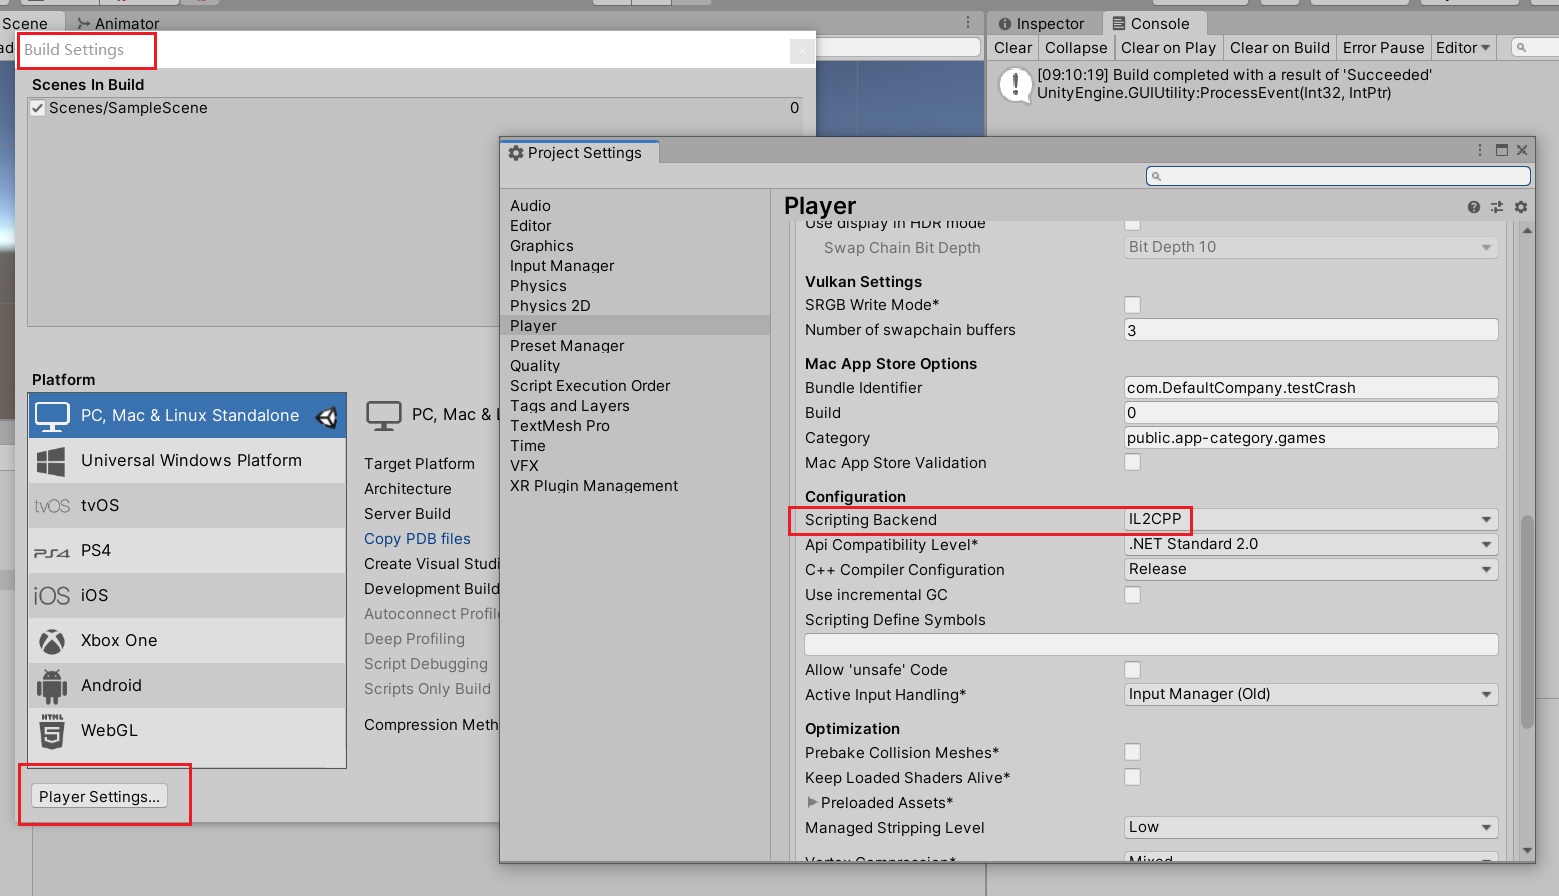
Task: Select the Project Settings tab
Action: coord(577,153)
